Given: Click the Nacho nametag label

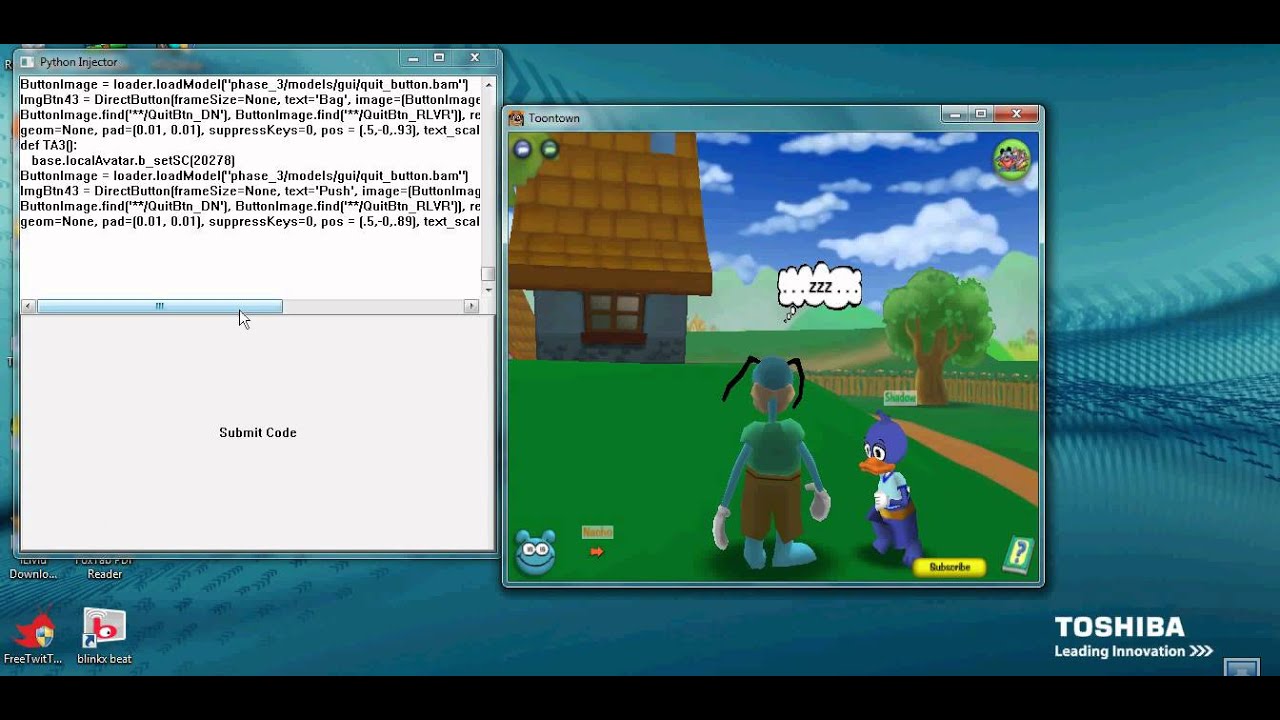Looking at the screenshot, I should coord(597,532).
